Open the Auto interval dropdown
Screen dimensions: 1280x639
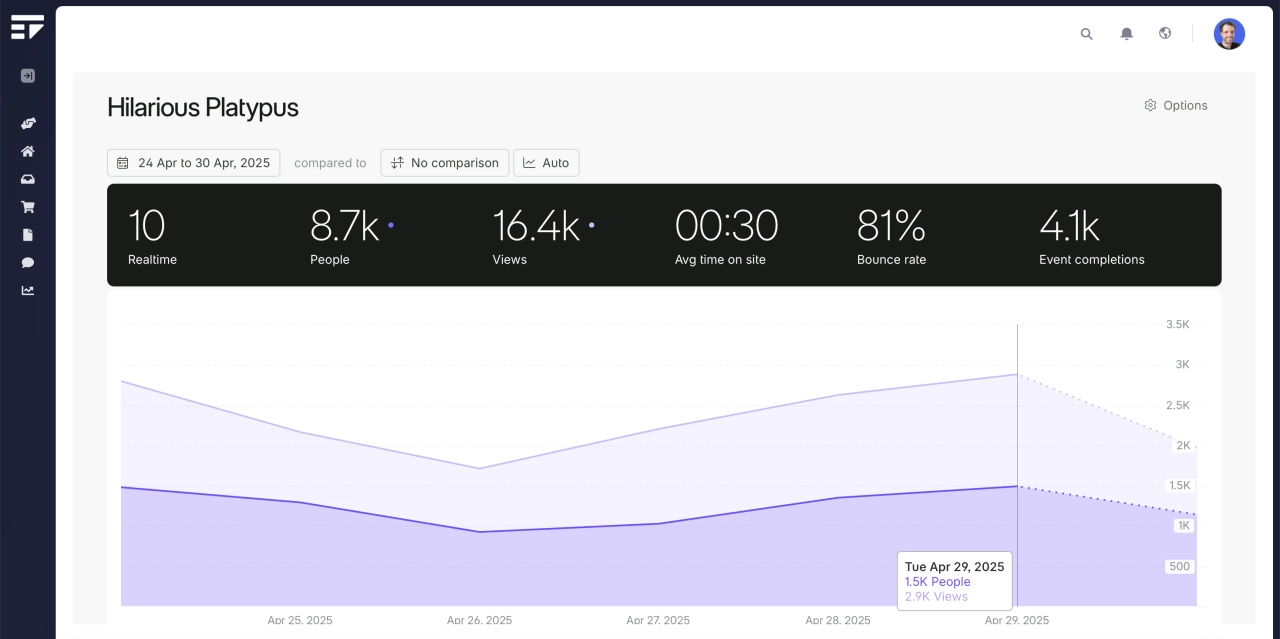[546, 163]
